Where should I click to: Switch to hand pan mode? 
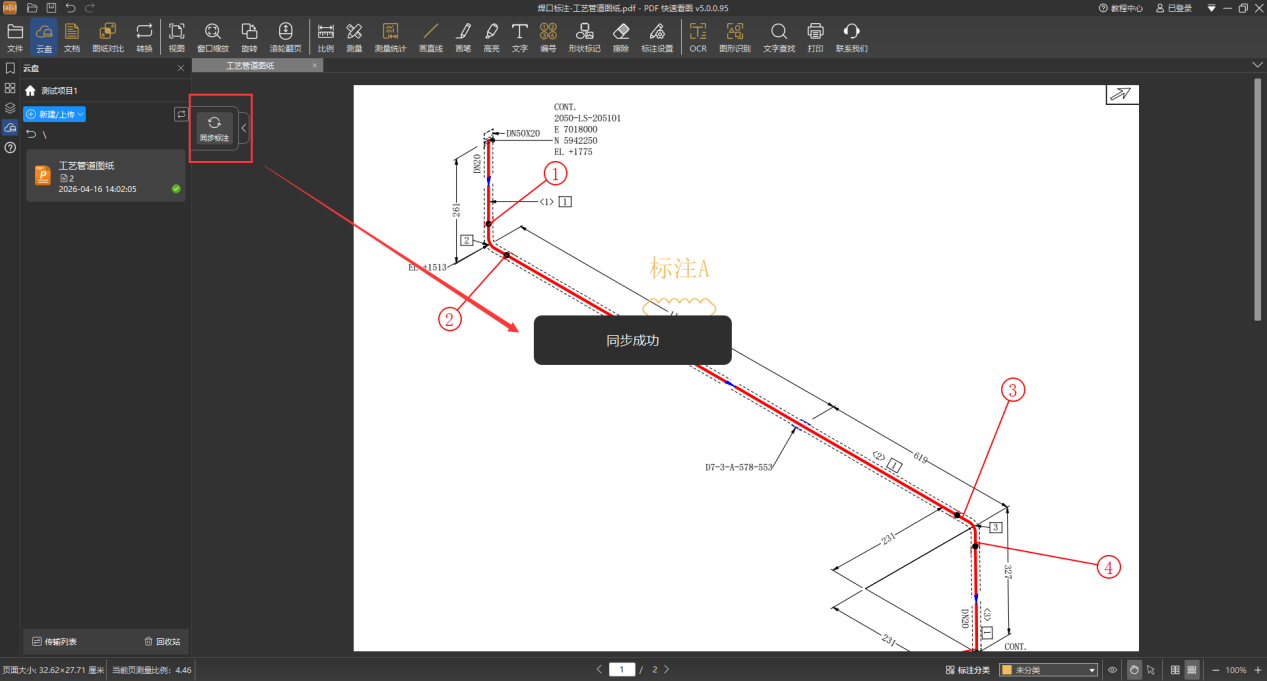[x=1133, y=670]
